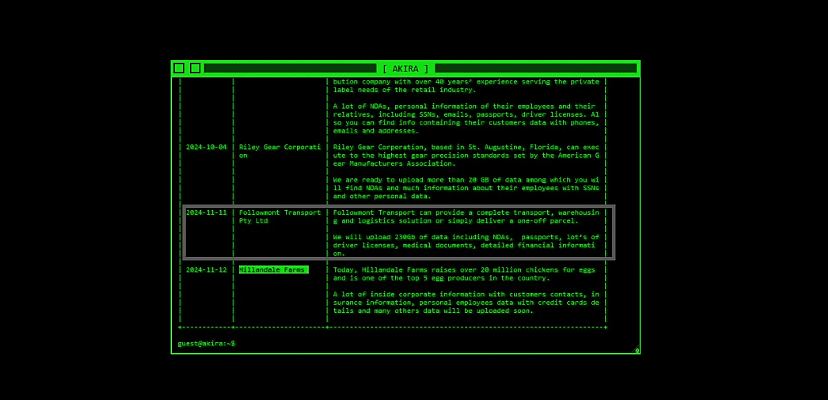Viewport: 828px width, 400px height.
Task: Click the date 2024-11-12
Action: (x=206, y=269)
